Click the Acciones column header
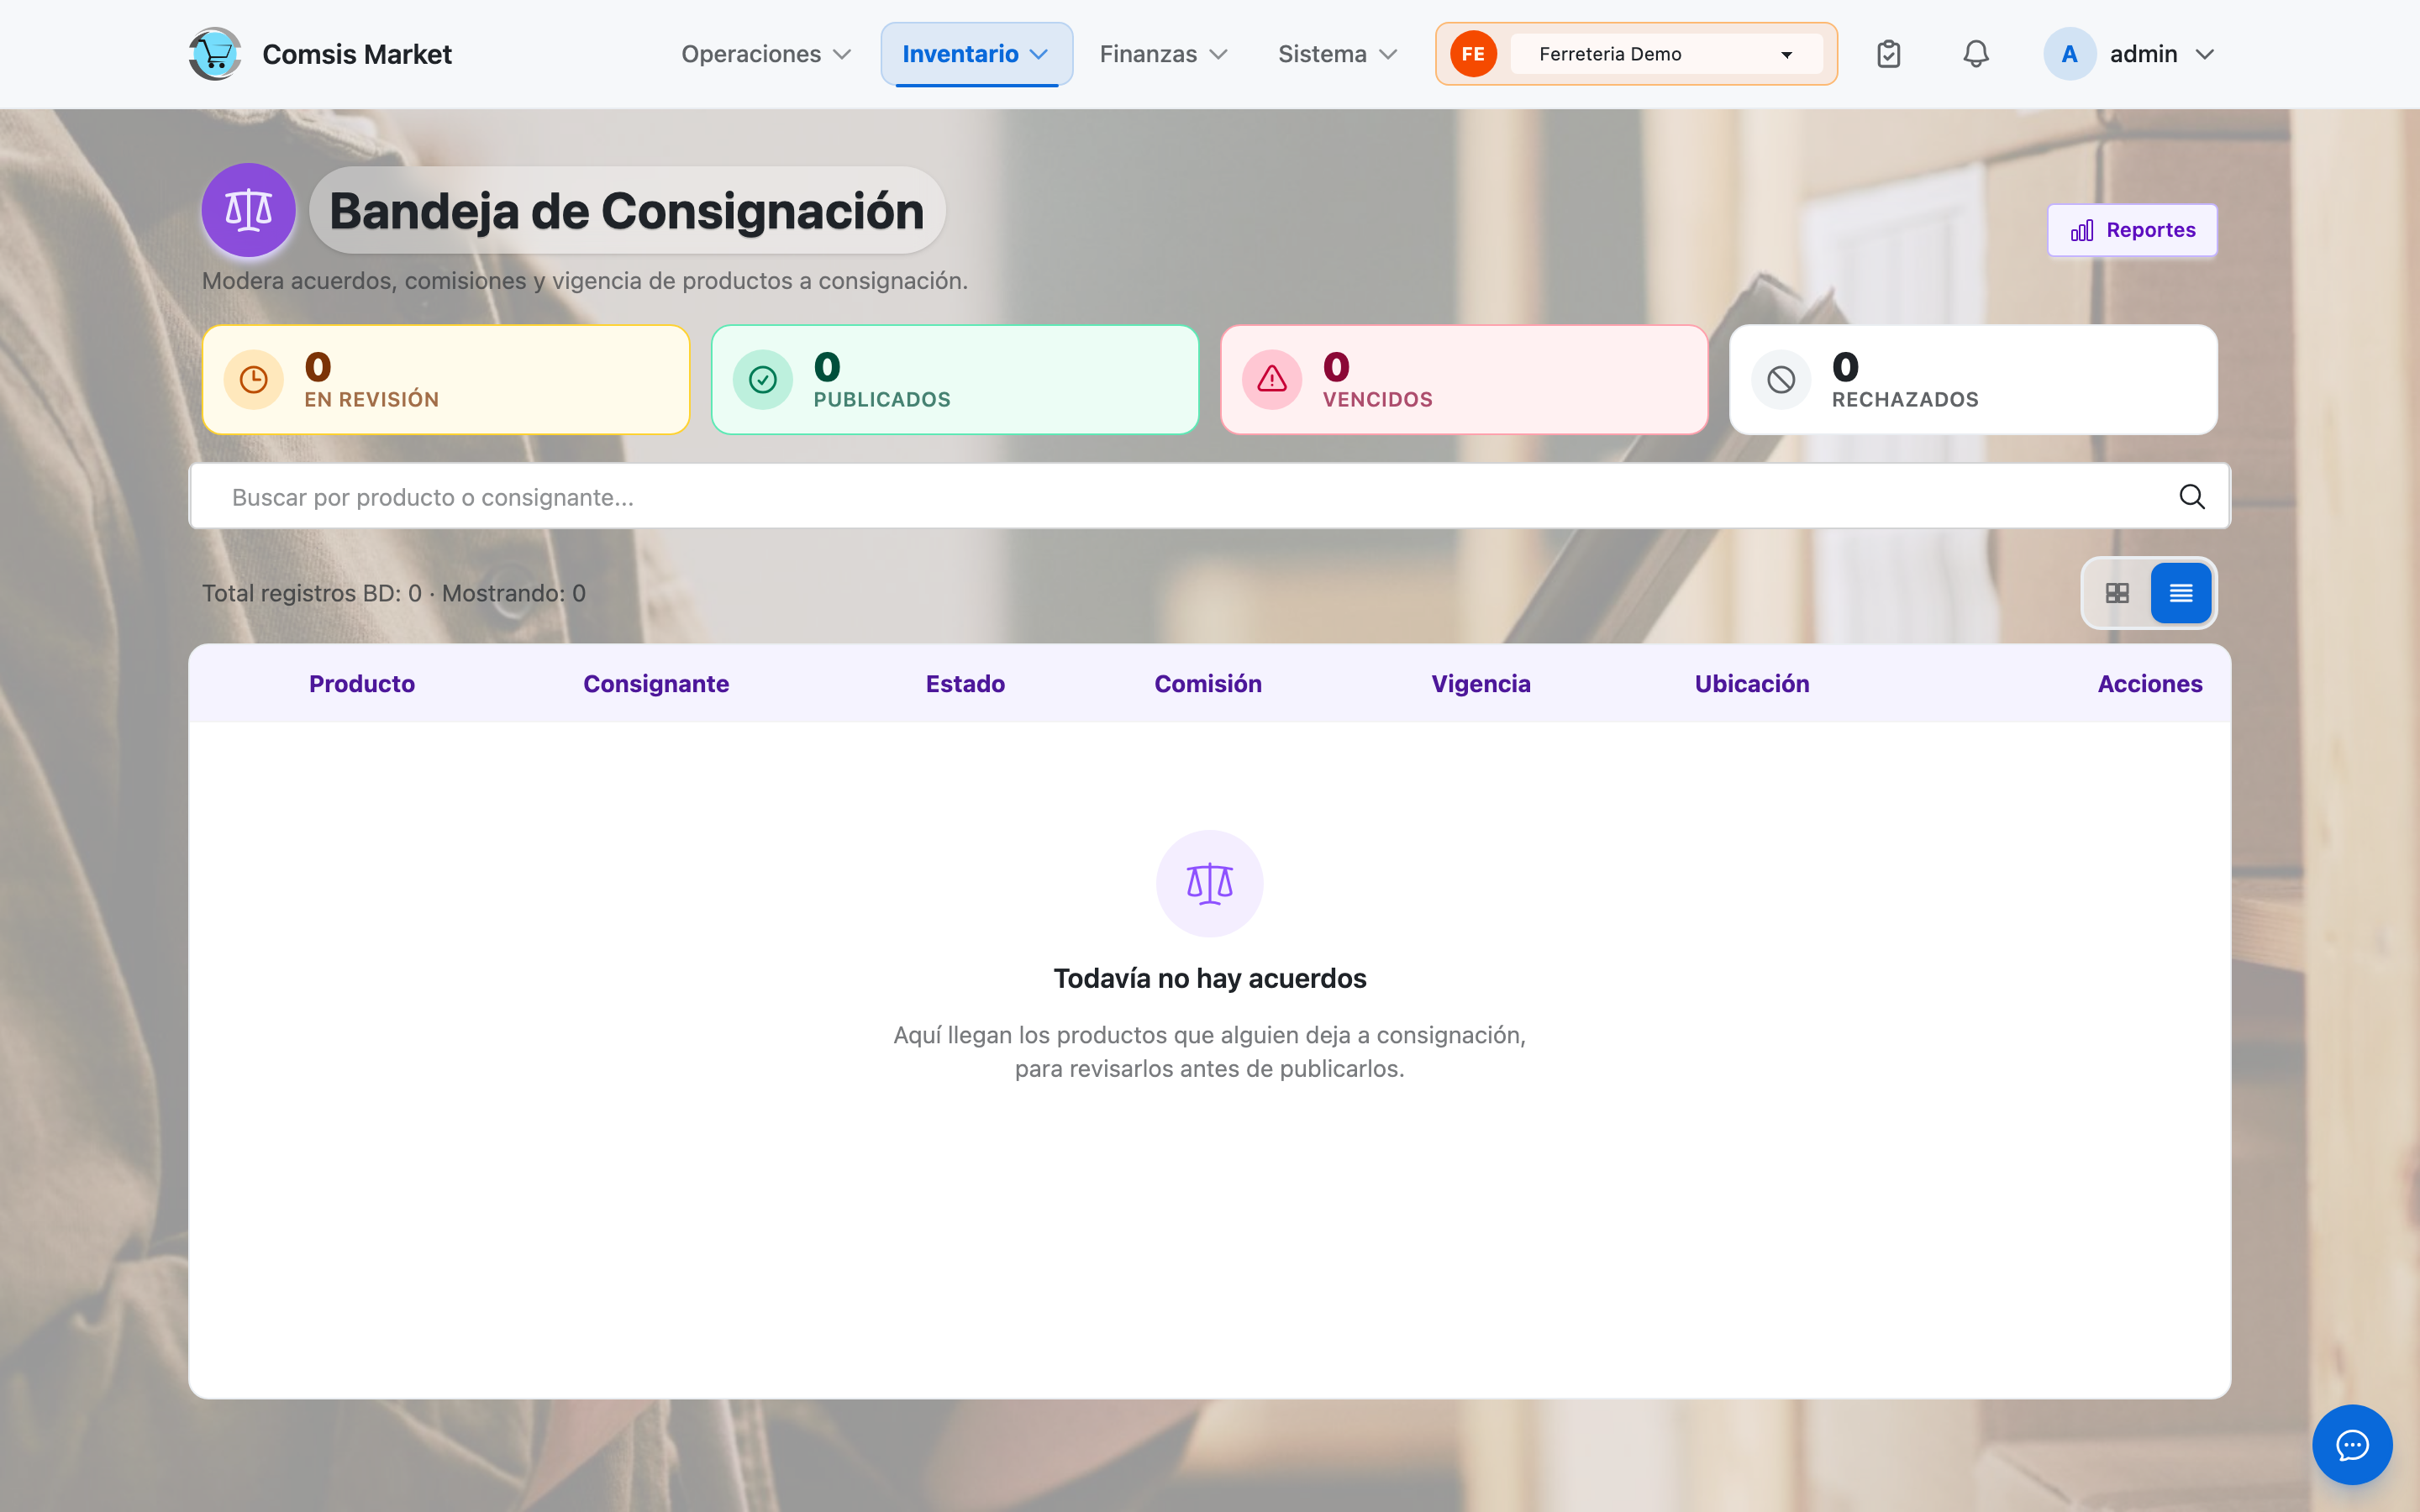Image resolution: width=2420 pixels, height=1512 pixels. tap(2150, 684)
